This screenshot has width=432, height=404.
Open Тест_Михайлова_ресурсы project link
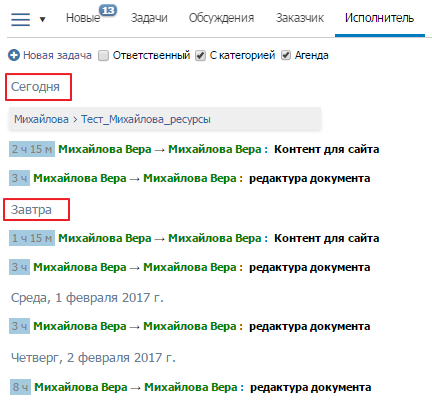click(x=146, y=119)
